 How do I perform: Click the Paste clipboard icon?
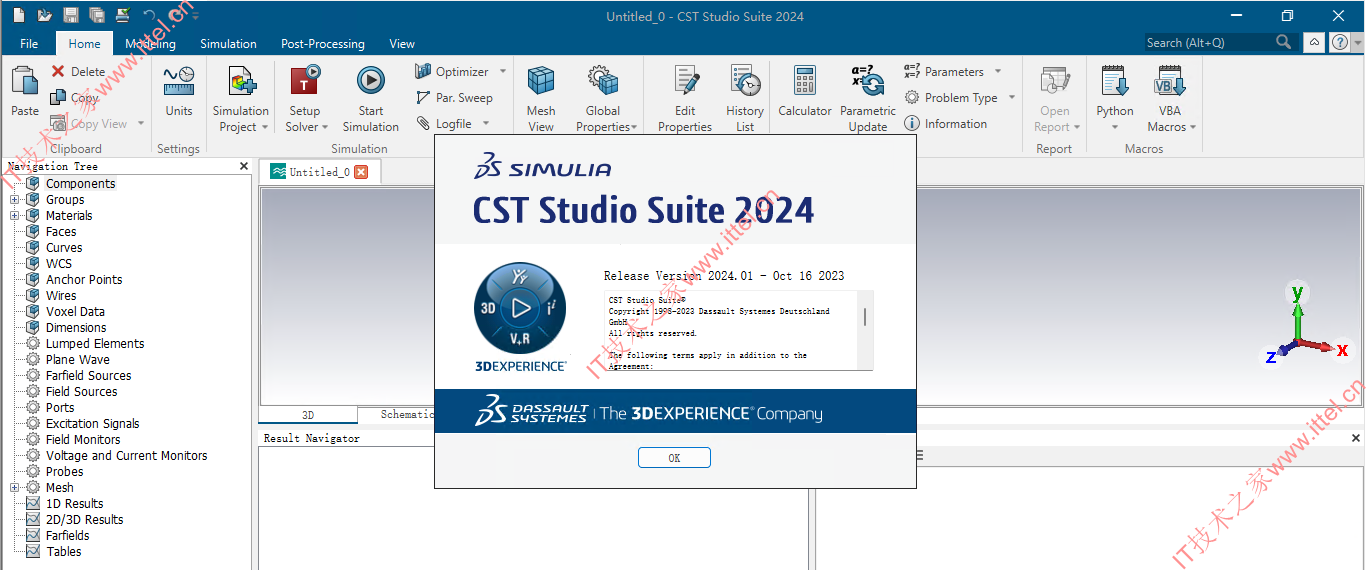(25, 83)
